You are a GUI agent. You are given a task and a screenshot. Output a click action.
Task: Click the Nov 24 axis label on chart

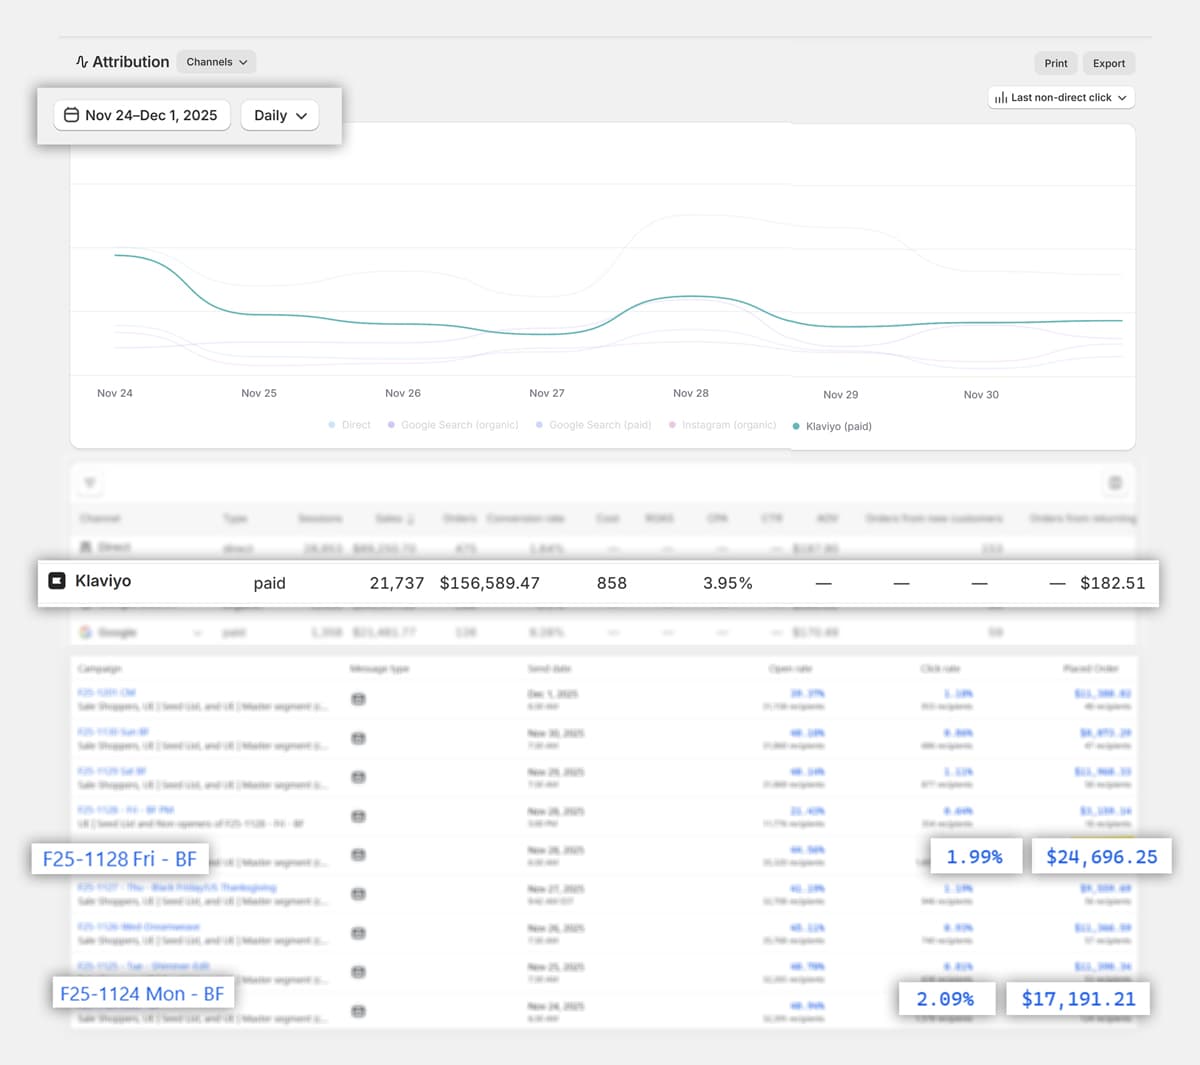click(115, 393)
